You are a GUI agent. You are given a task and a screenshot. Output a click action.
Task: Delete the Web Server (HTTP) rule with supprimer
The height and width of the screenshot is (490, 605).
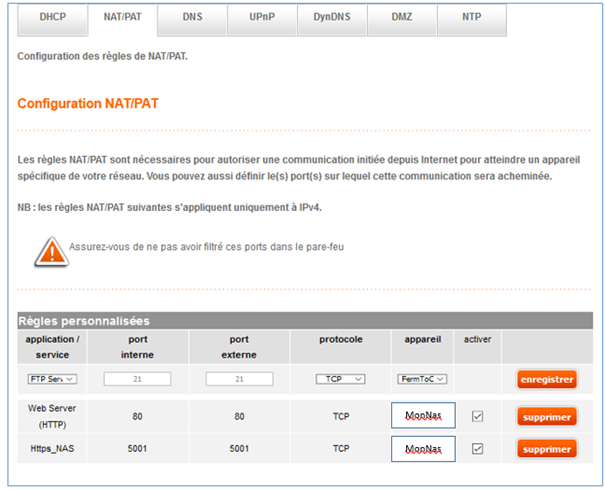click(547, 415)
